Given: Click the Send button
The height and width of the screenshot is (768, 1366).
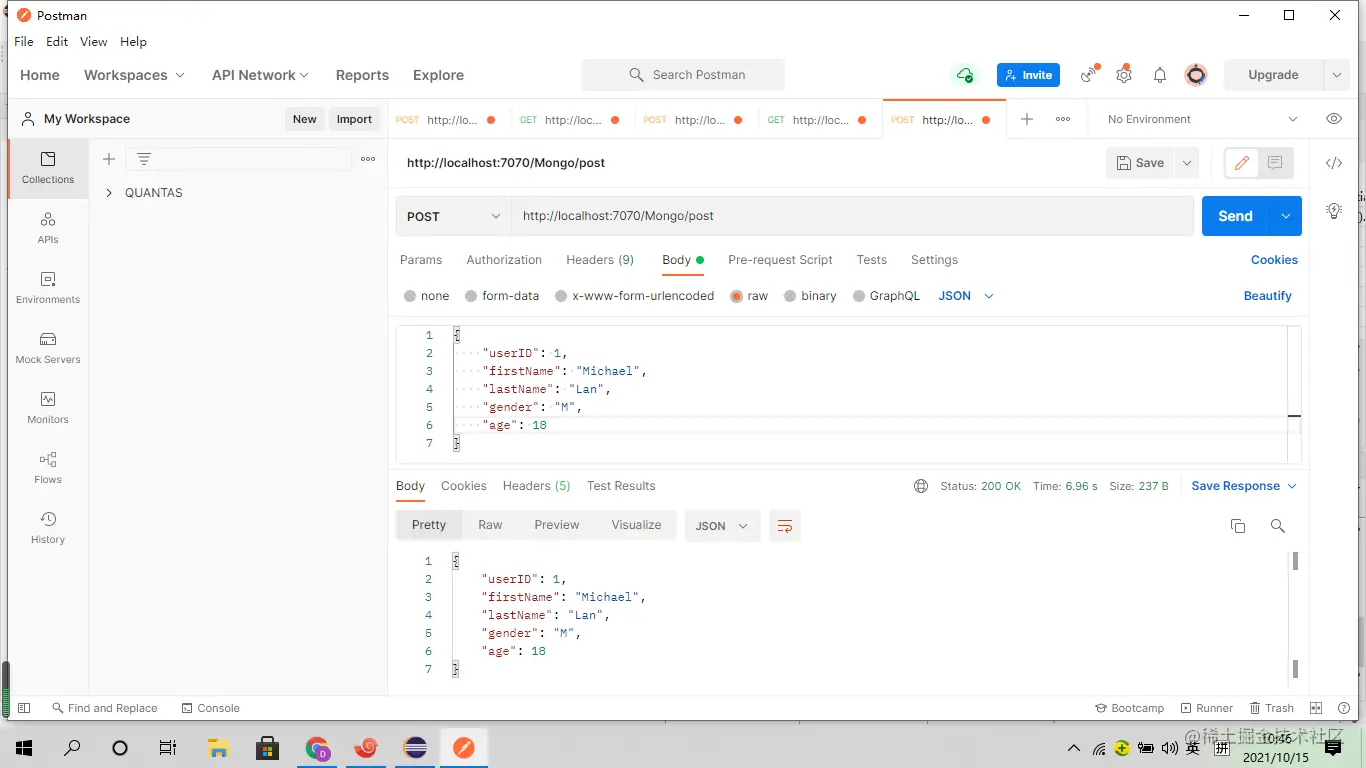Looking at the screenshot, I should pyautogui.click(x=1236, y=216).
